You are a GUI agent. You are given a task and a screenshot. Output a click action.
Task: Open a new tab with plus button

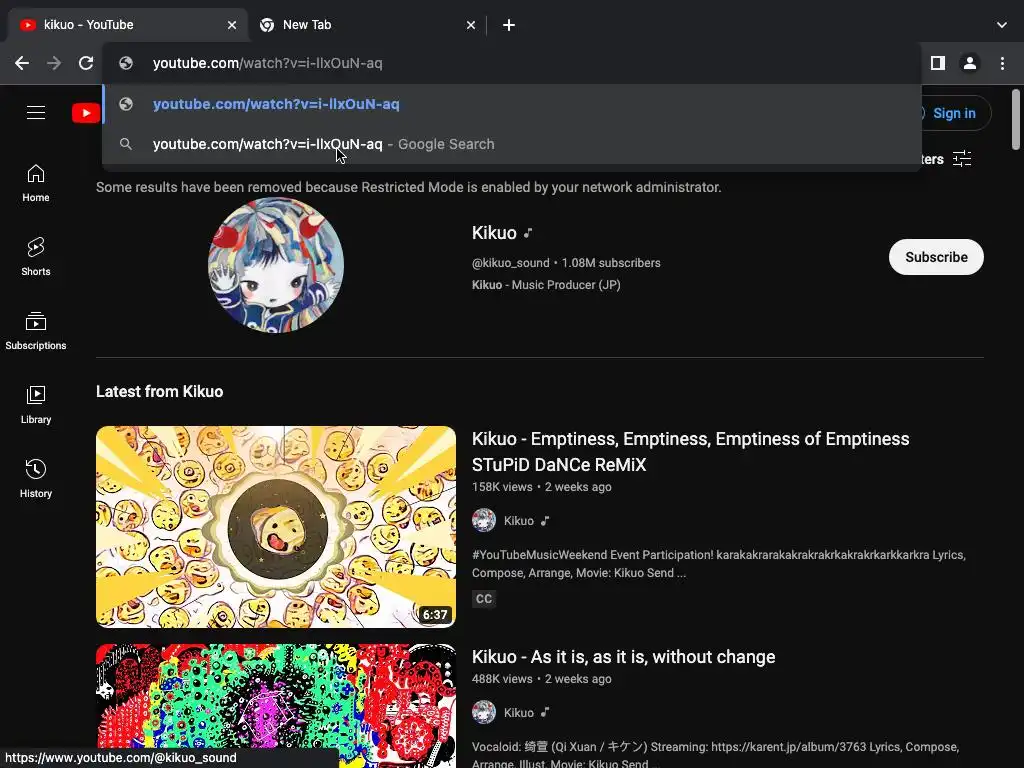pos(509,25)
